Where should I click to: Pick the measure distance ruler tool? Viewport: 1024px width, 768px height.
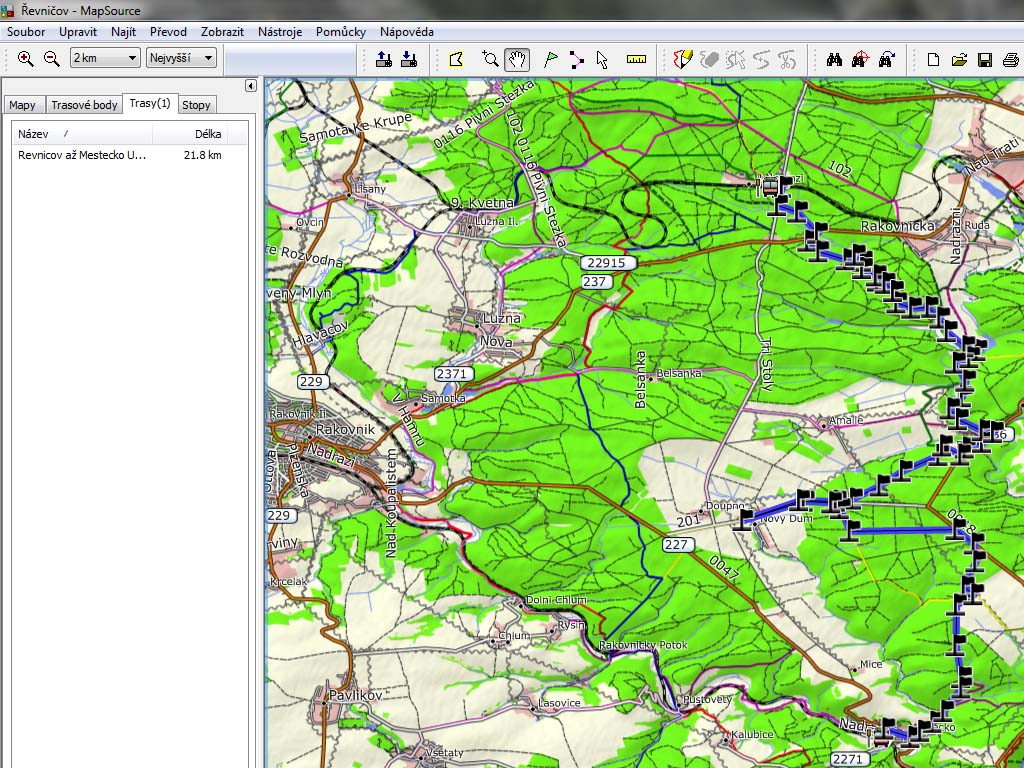[636, 59]
